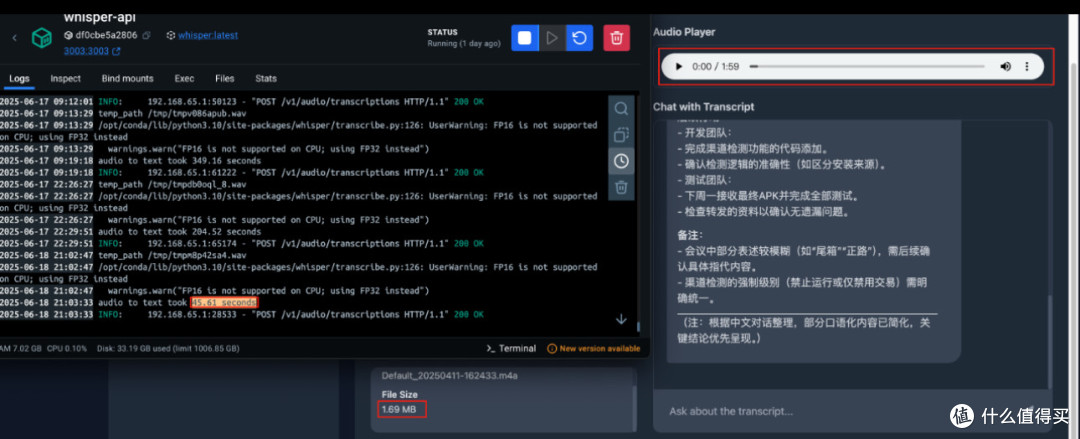Screen dimensions: 1080x439
Task: Click the Ask about the transcript input field
Action: [852, 411]
